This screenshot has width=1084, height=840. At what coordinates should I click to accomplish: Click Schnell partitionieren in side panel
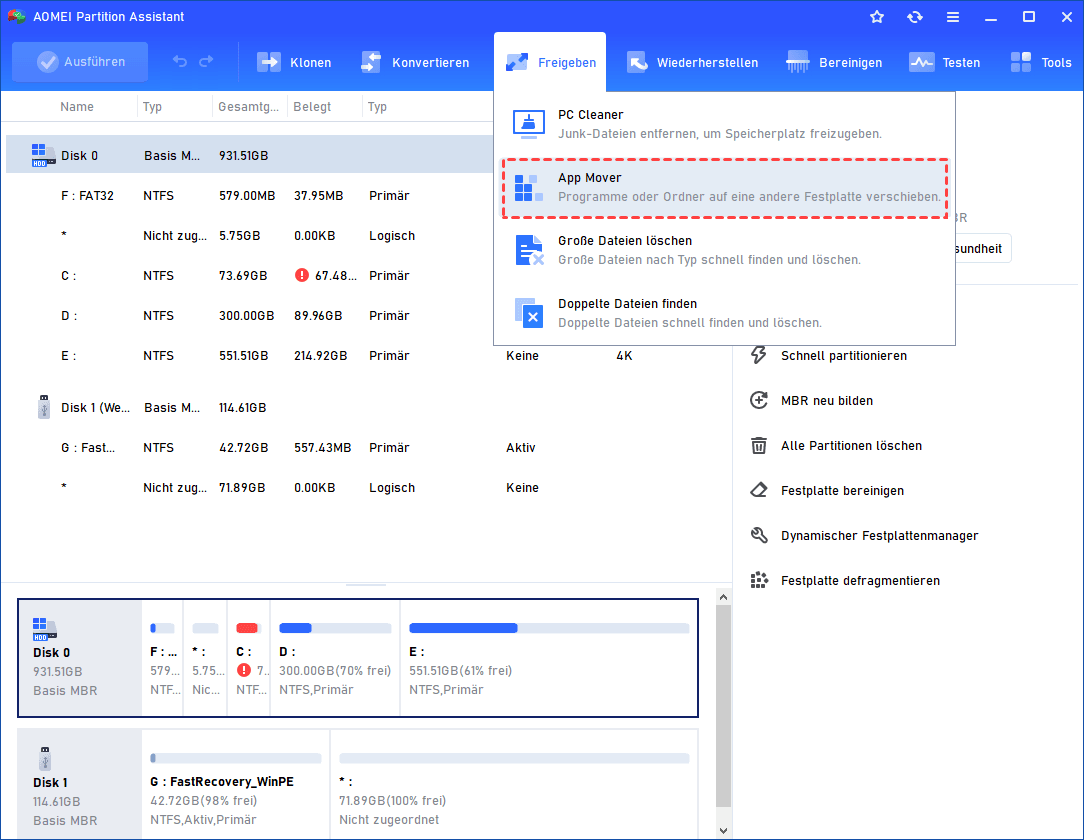point(843,356)
